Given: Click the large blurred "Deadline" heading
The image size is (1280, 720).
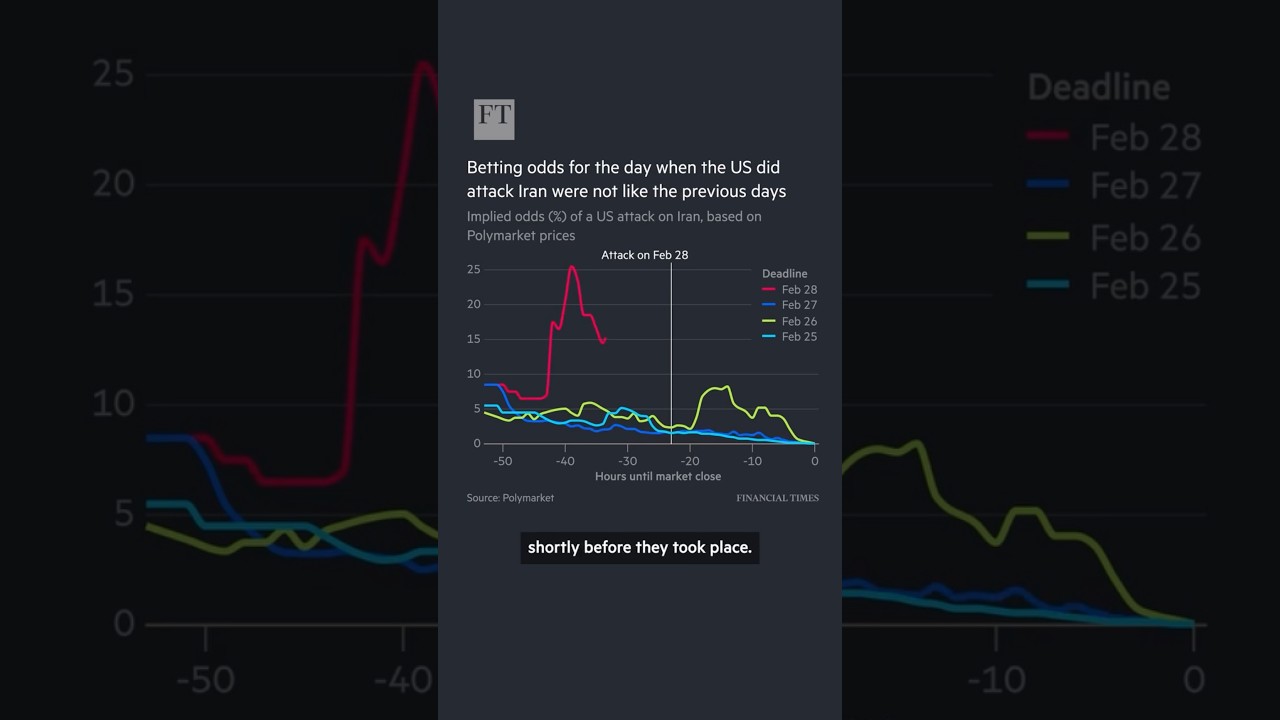Looking at the screenshot, I should coord(1098,87).
